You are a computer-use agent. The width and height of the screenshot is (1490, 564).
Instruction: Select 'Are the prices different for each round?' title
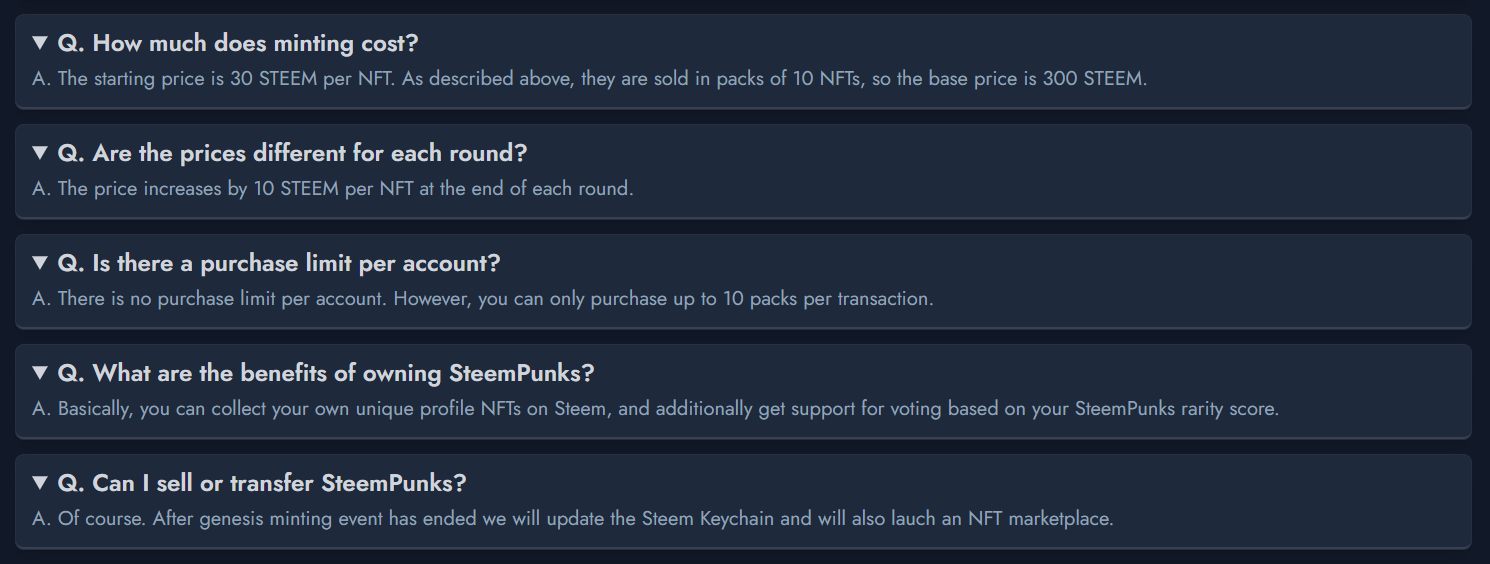click(292, 153)
